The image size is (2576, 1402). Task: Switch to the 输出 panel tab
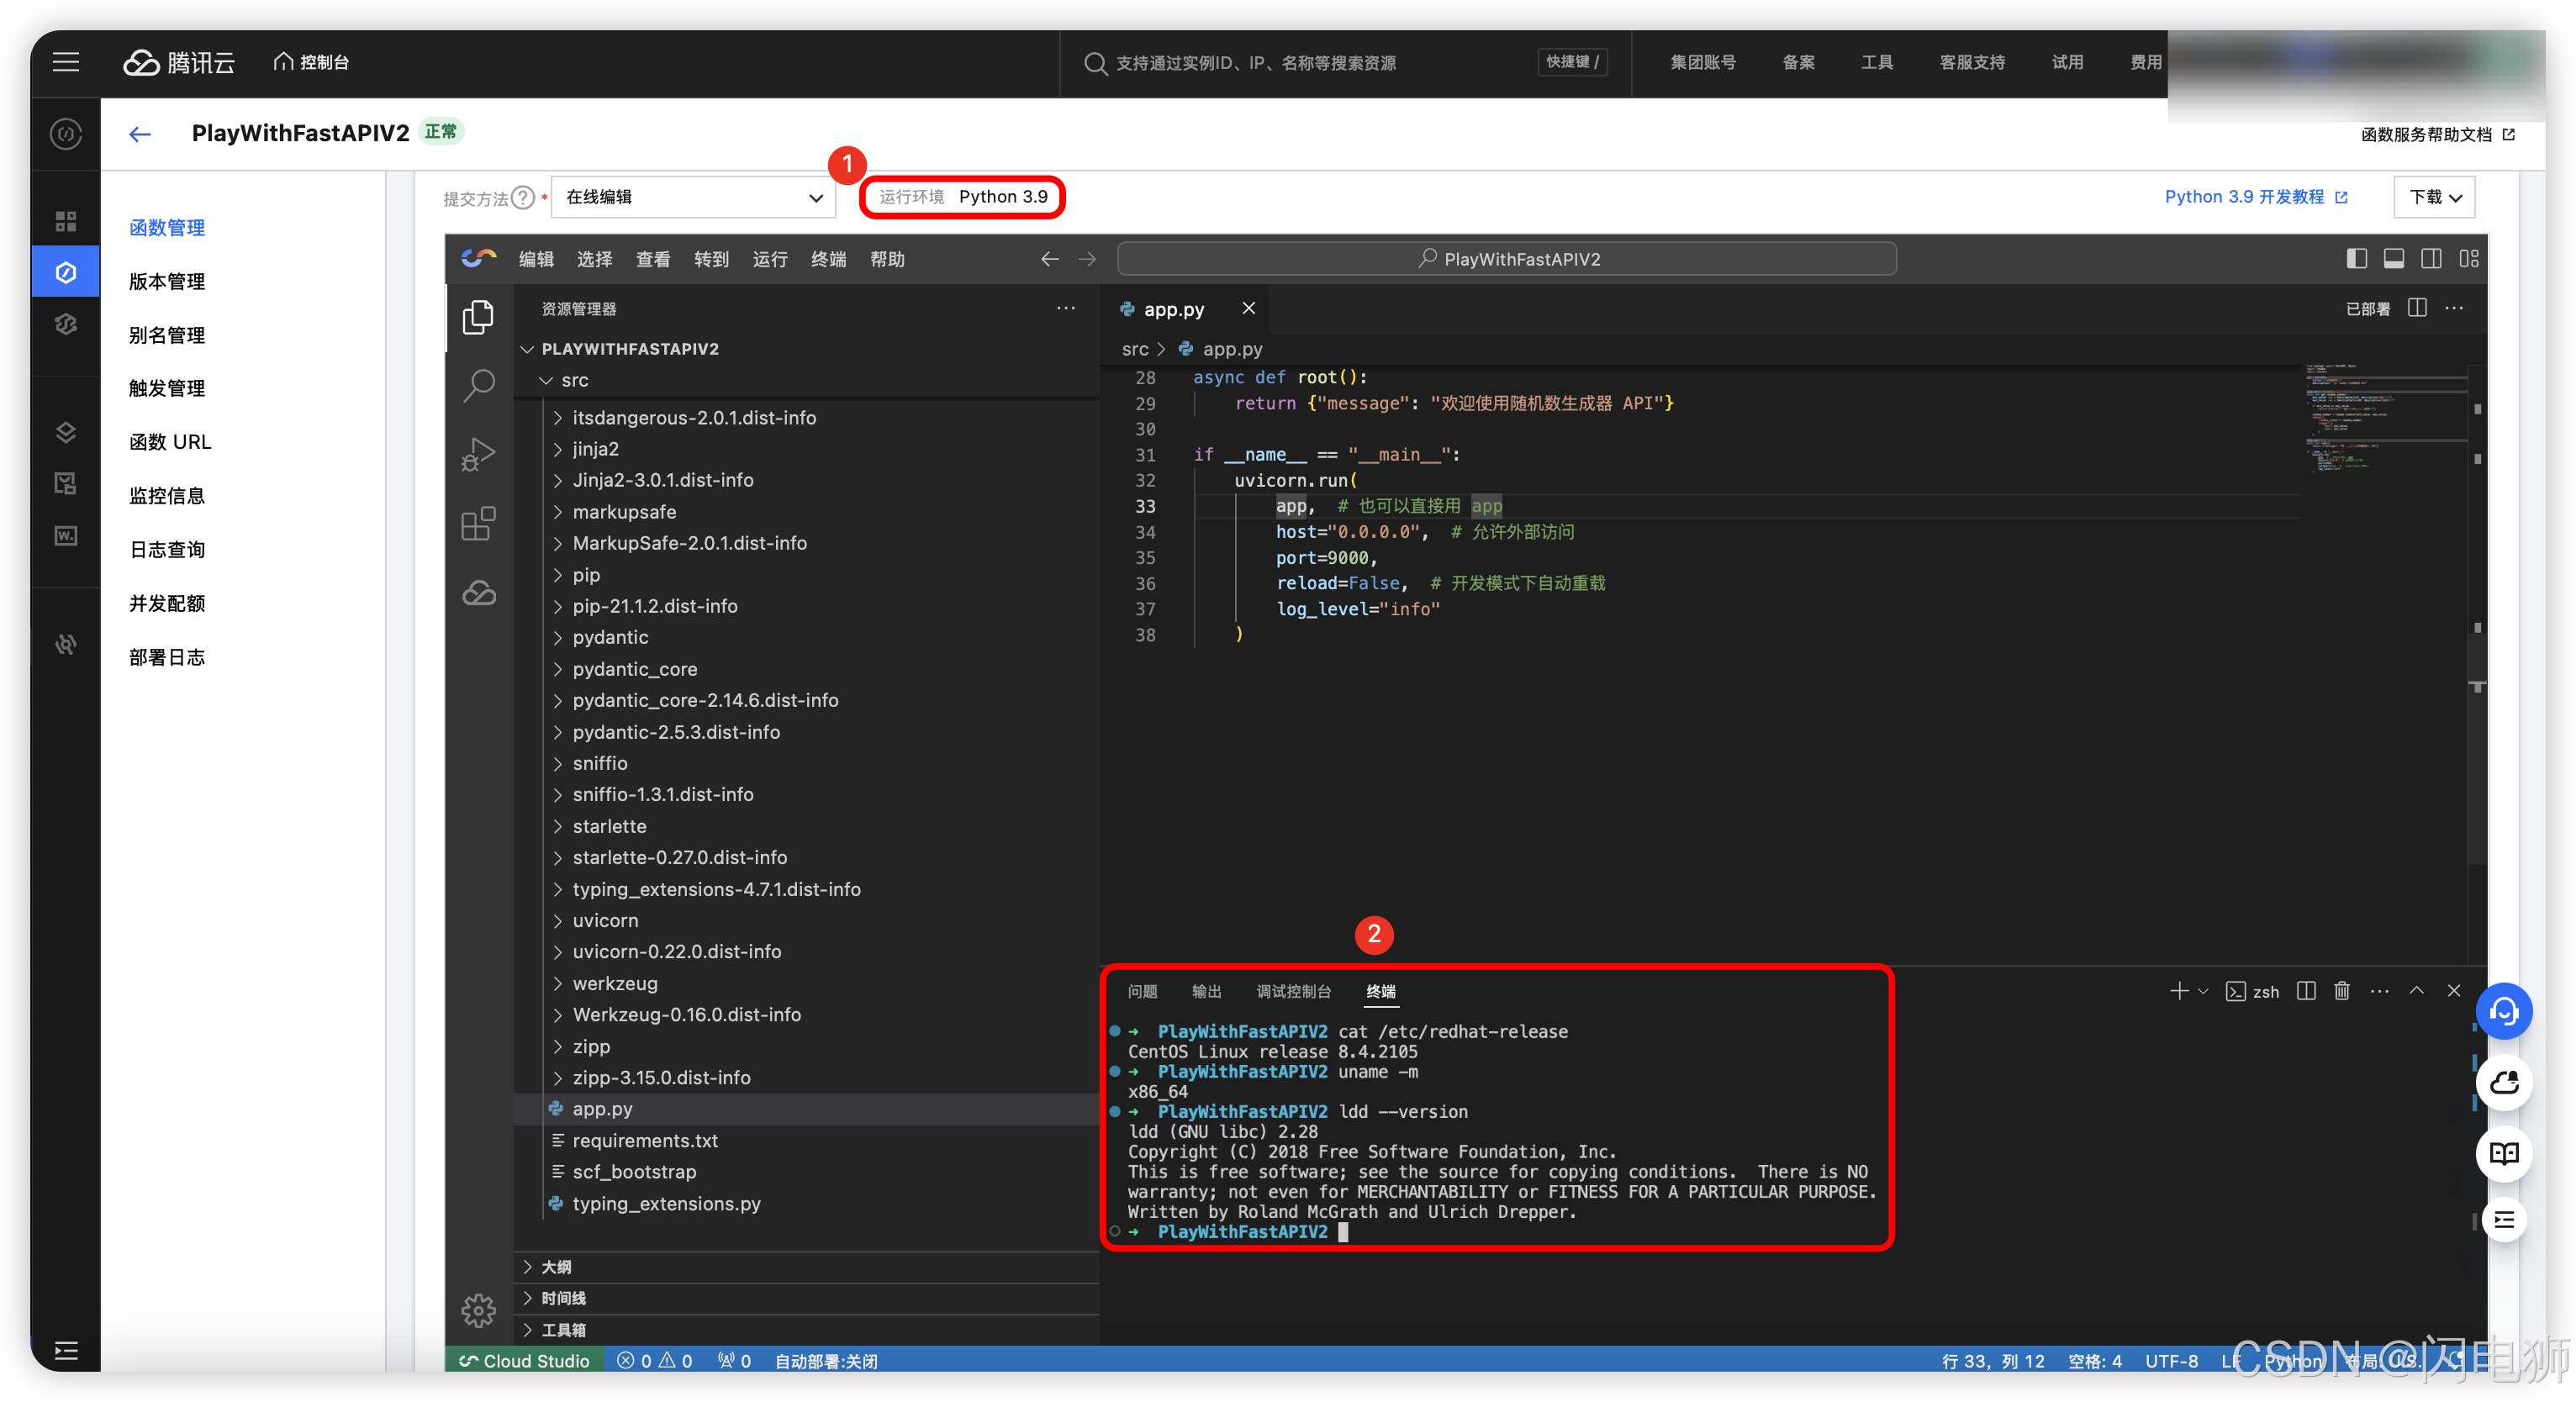(1206, 991)
